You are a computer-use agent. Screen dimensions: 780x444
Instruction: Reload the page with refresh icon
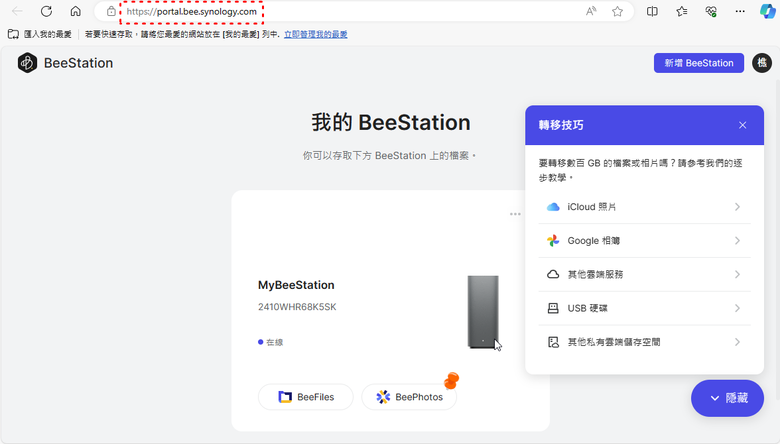[x=46, y=11]
